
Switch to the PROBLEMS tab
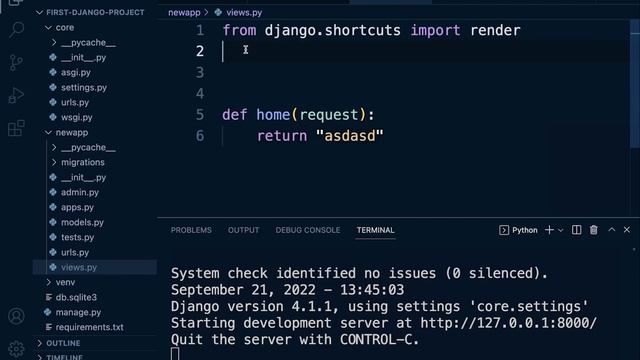pyautogui.click(x=191, y=230)
